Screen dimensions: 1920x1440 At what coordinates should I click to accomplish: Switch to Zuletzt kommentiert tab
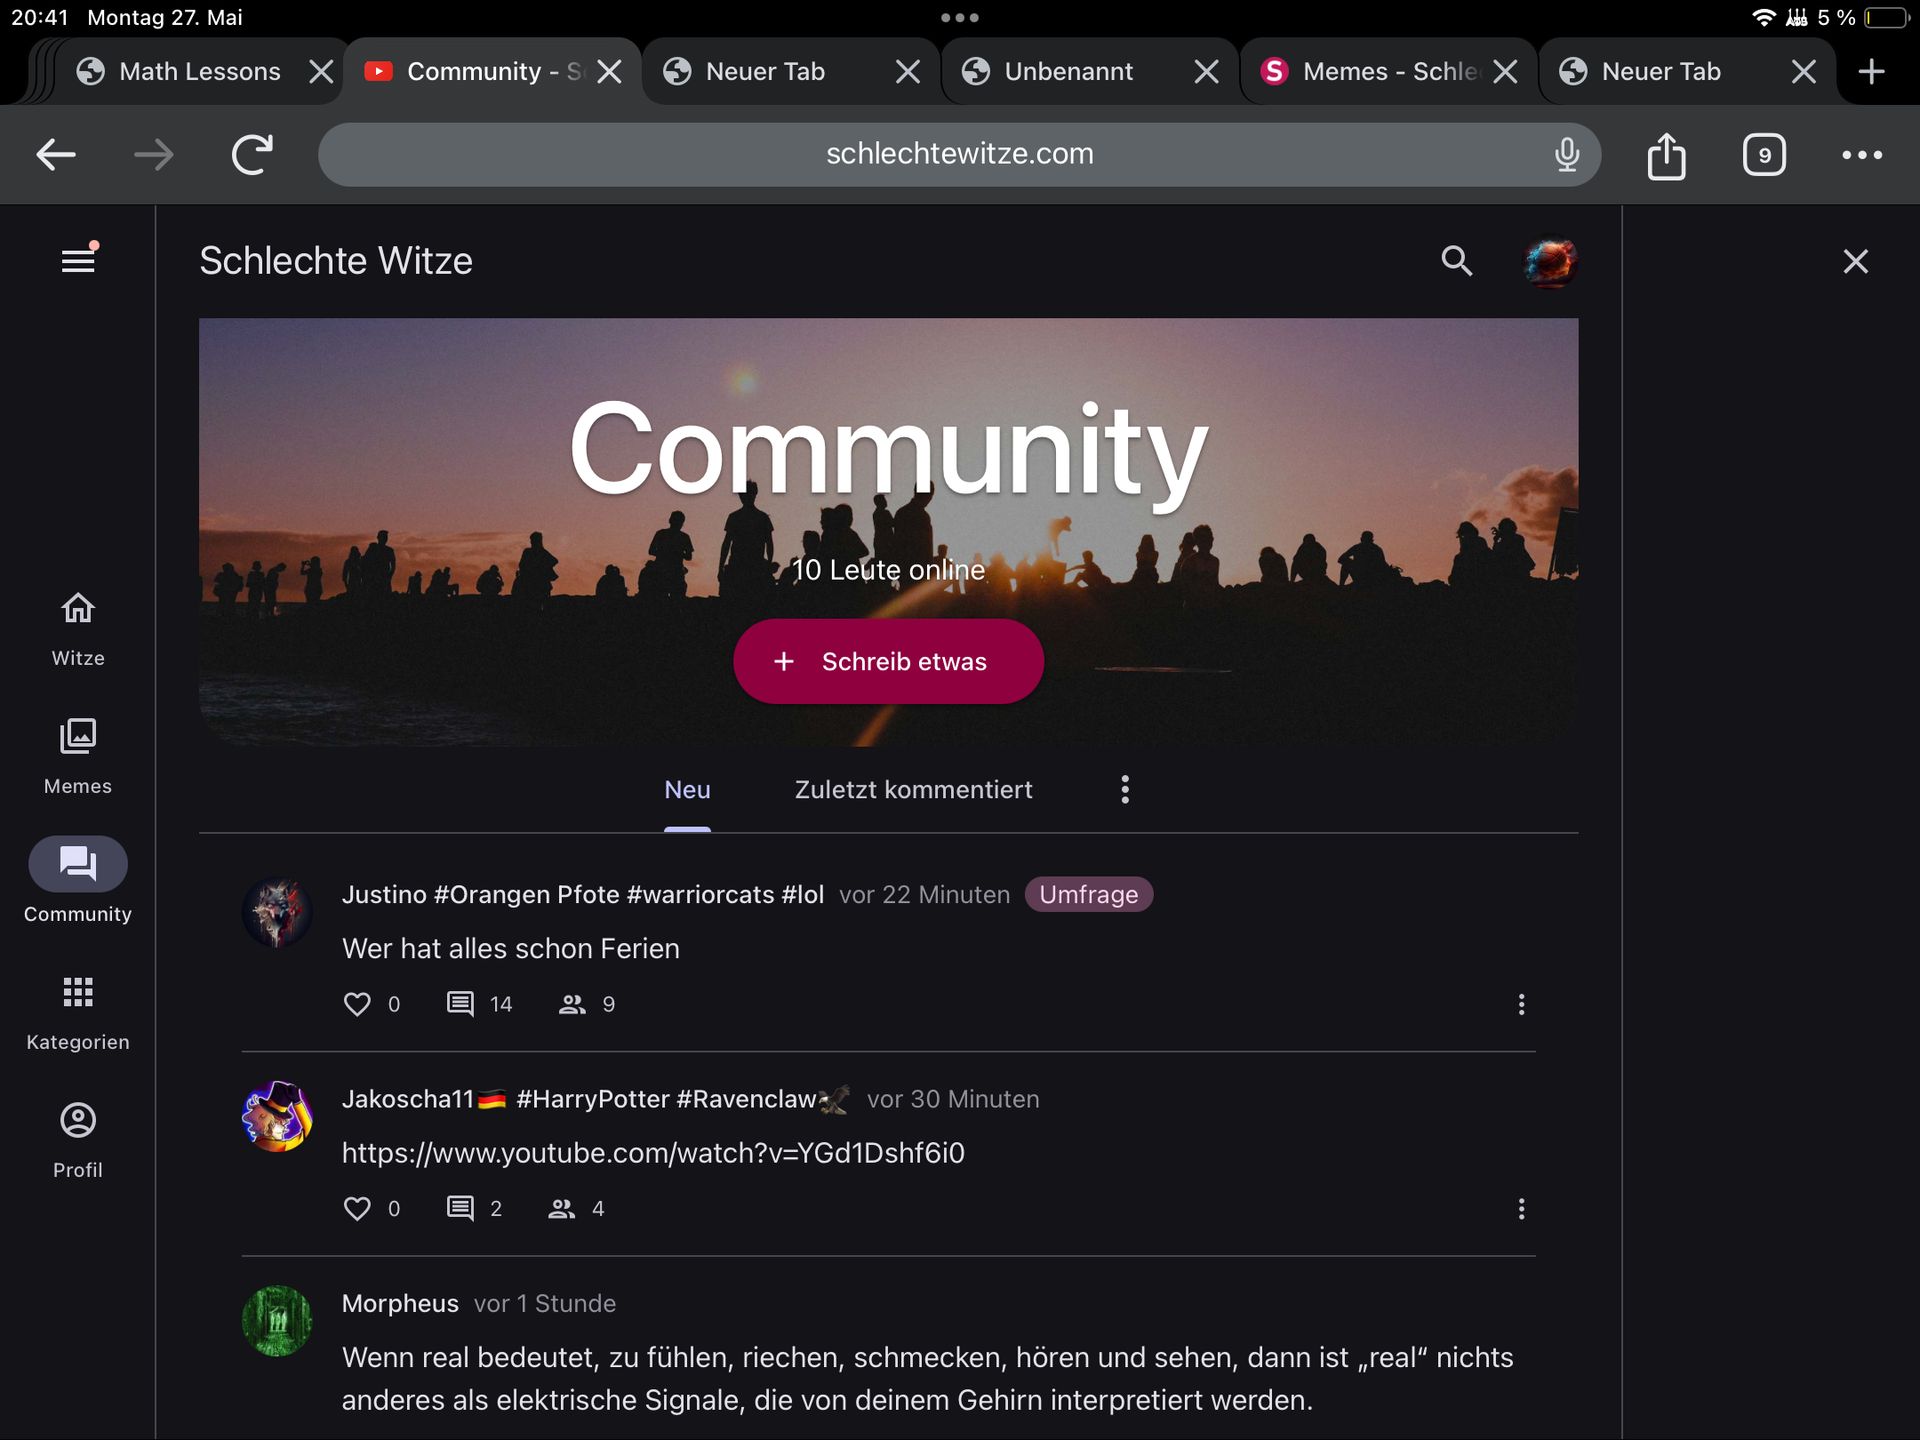coord(913,790)
